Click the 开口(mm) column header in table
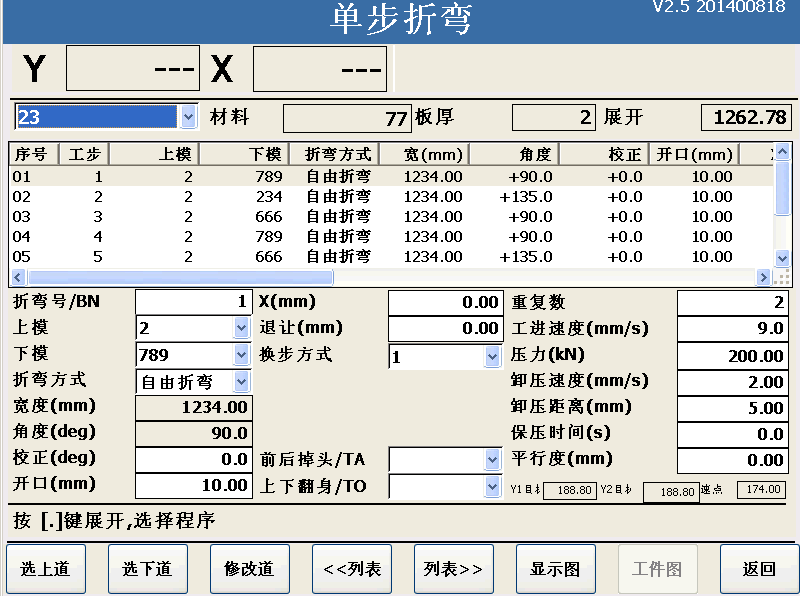 click(694, 154)
